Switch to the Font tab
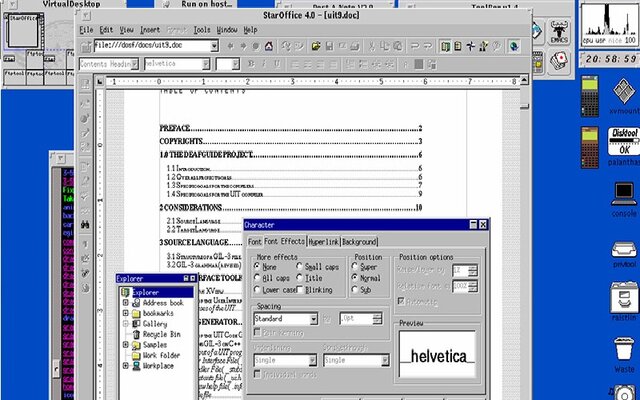The image size is (640, 400). coord(255,242)
